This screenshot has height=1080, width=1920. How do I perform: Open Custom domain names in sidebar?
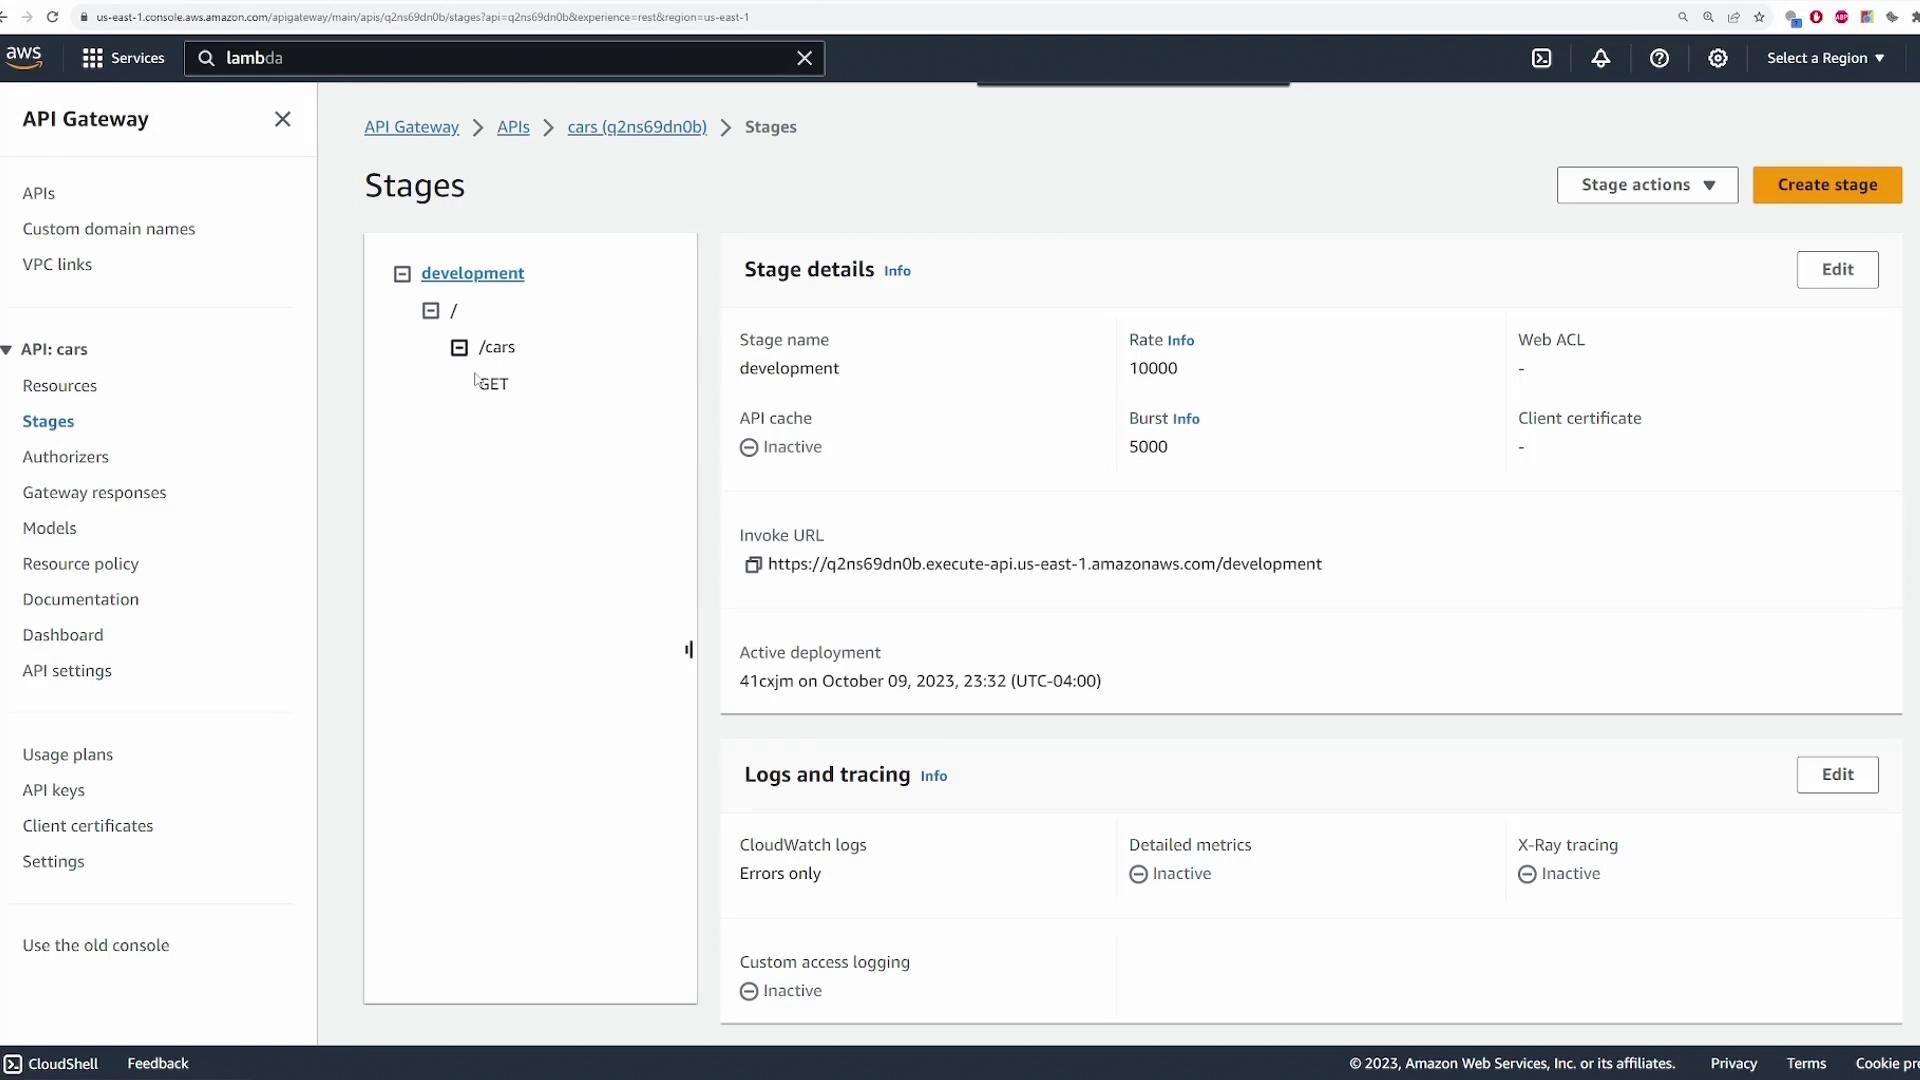tap(109, 229)
